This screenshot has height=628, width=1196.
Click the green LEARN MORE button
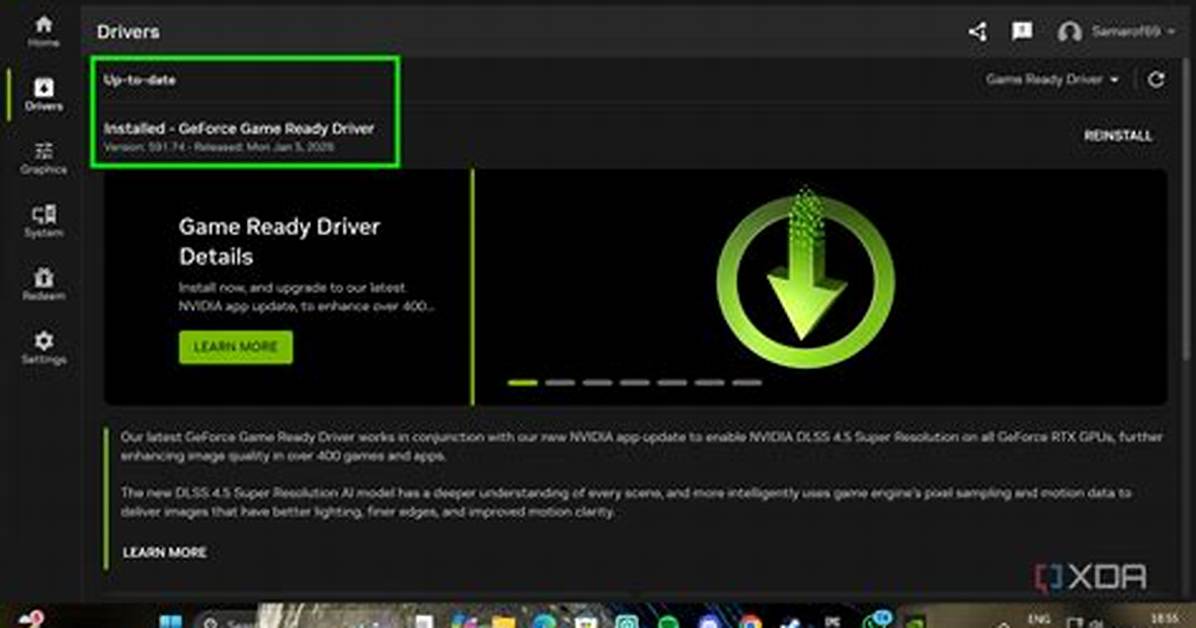[x=236, y=347]
